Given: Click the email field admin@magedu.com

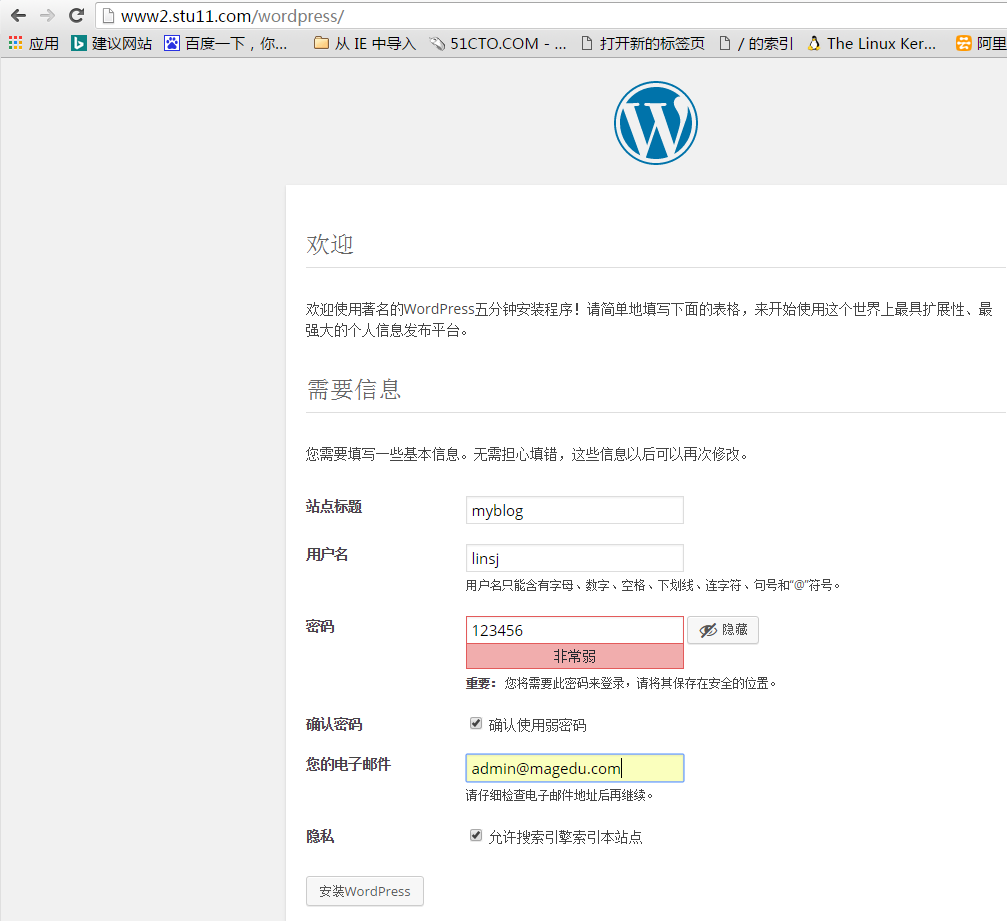Looking at the screenshot, I should point(574,768).
